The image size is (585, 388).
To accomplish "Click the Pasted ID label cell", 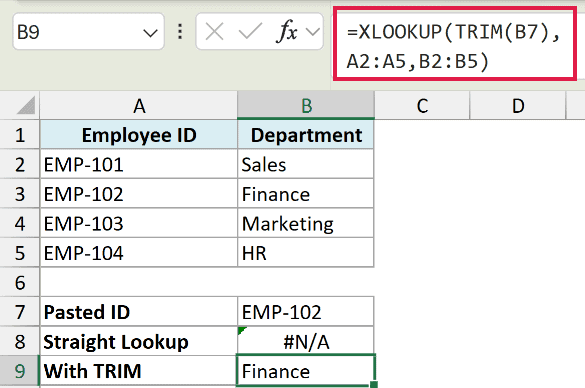I will click(x=139, y=312).
